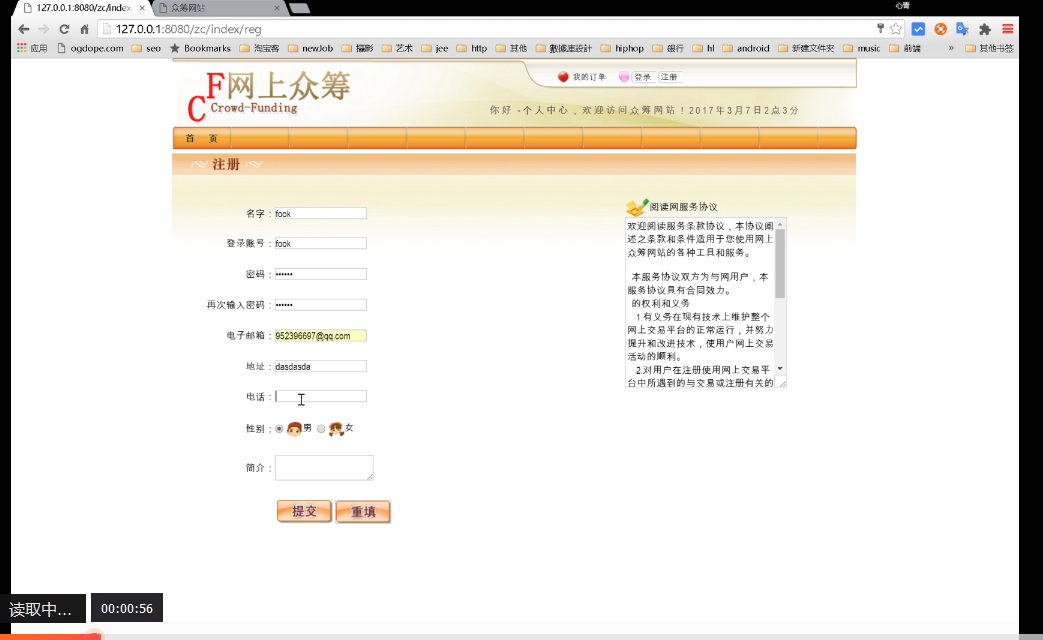Viewport: 1043px width, 640px height.
Task: Open a new browser tab
Action: [299, 8]
